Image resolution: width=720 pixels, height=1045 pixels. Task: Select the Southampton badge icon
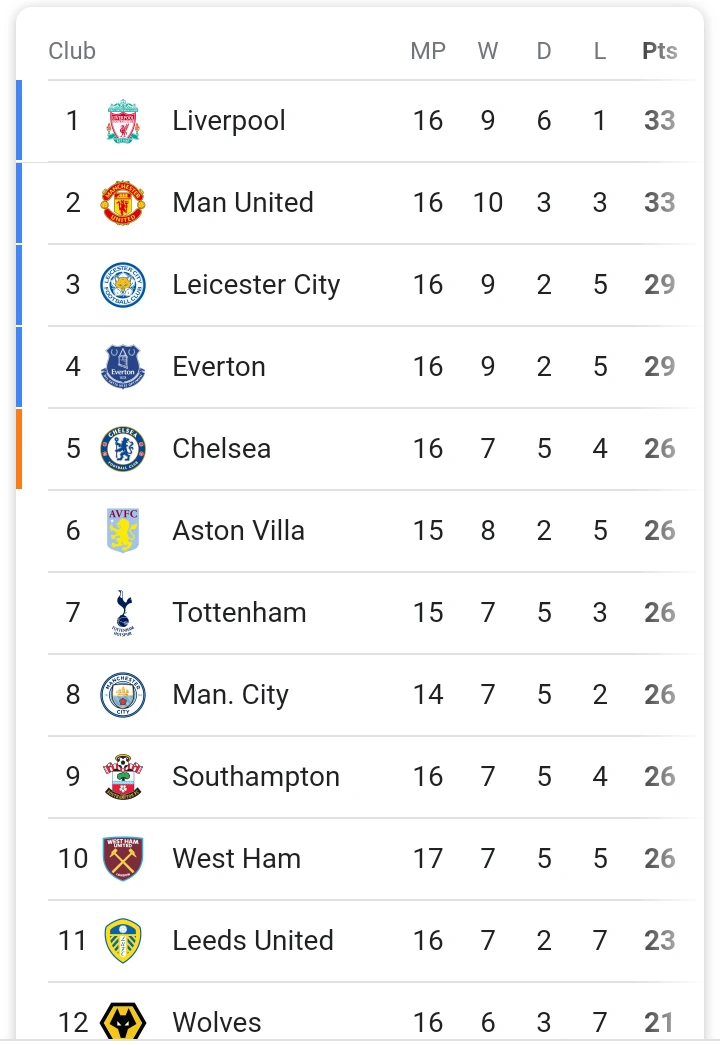[x=123, y=777]
